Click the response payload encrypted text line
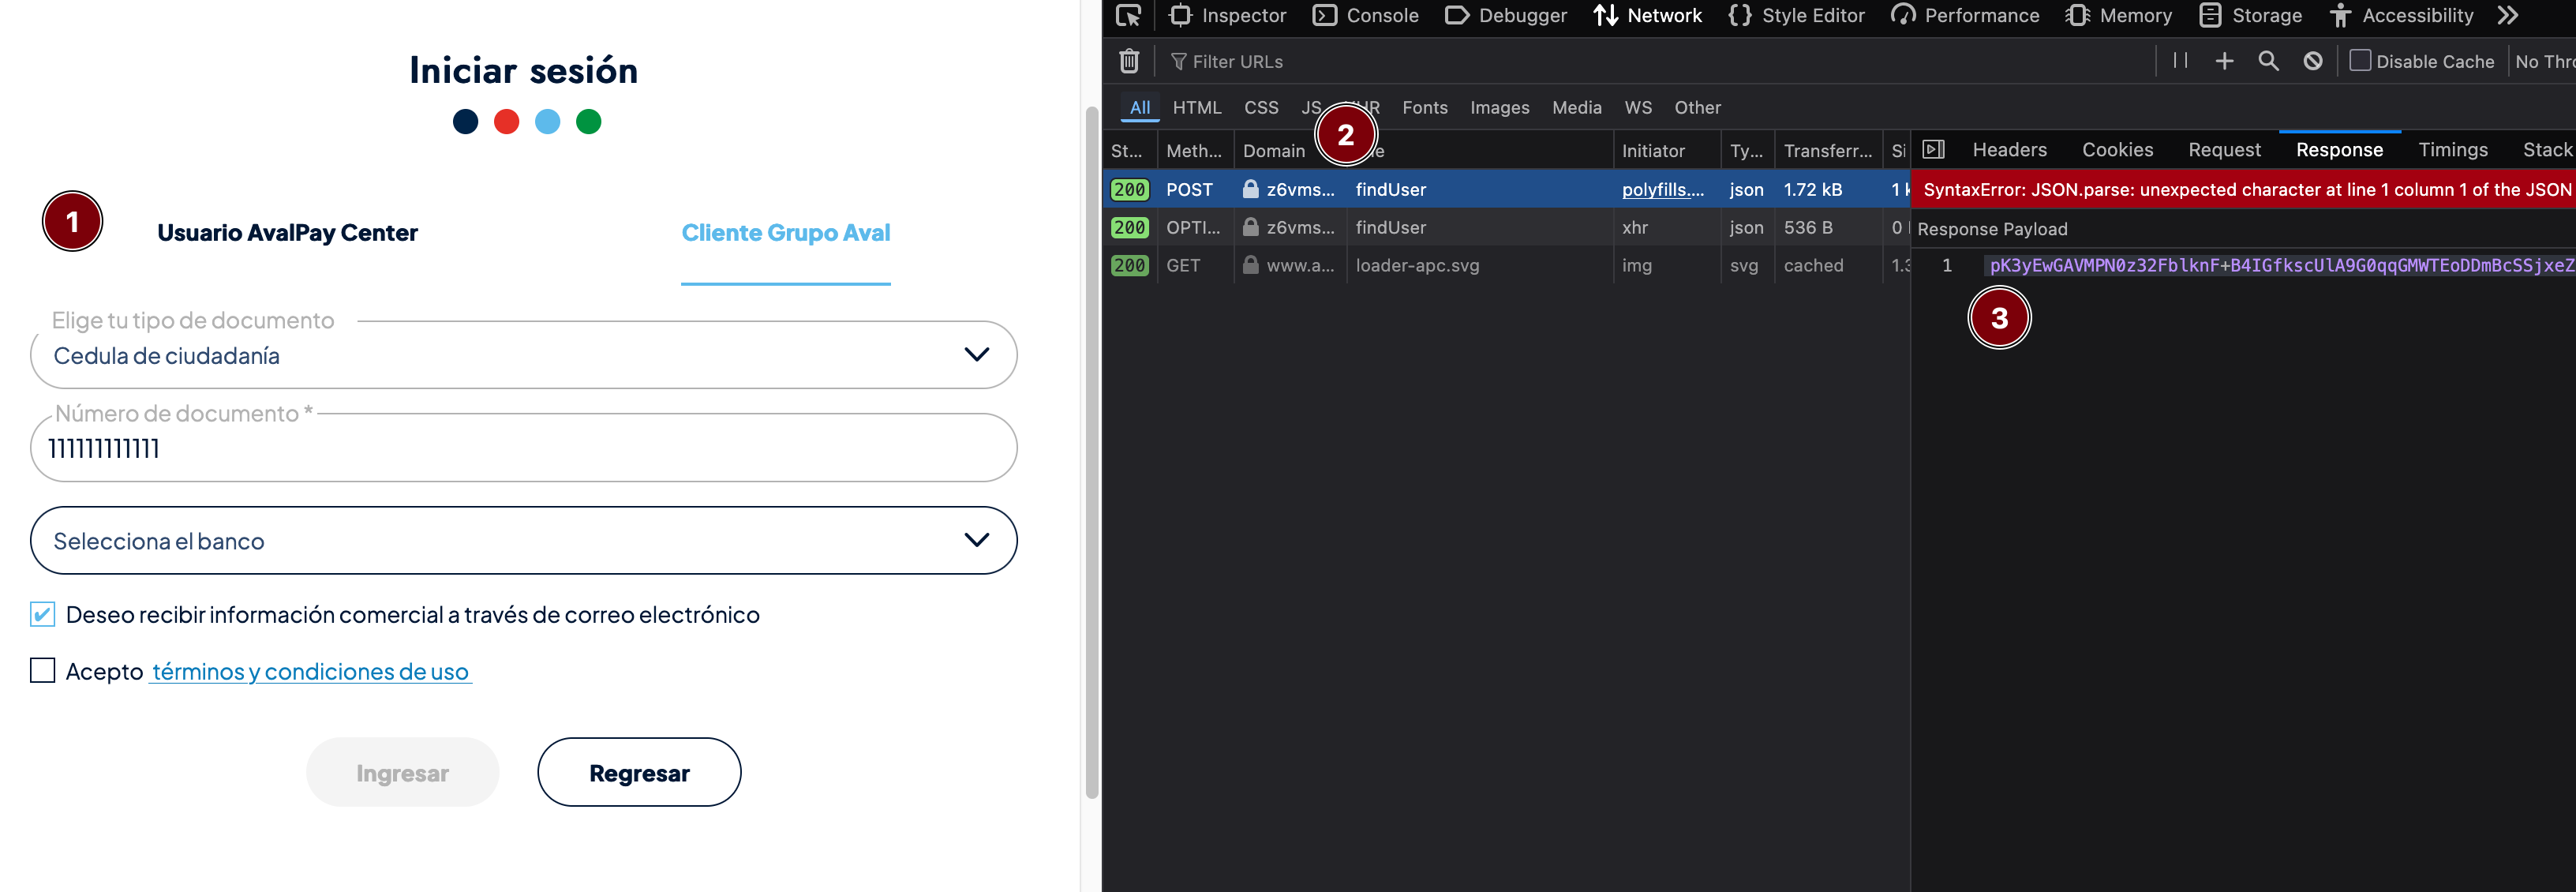The width and height of the screenshot is (2576, 892). tap(2280, 265)
